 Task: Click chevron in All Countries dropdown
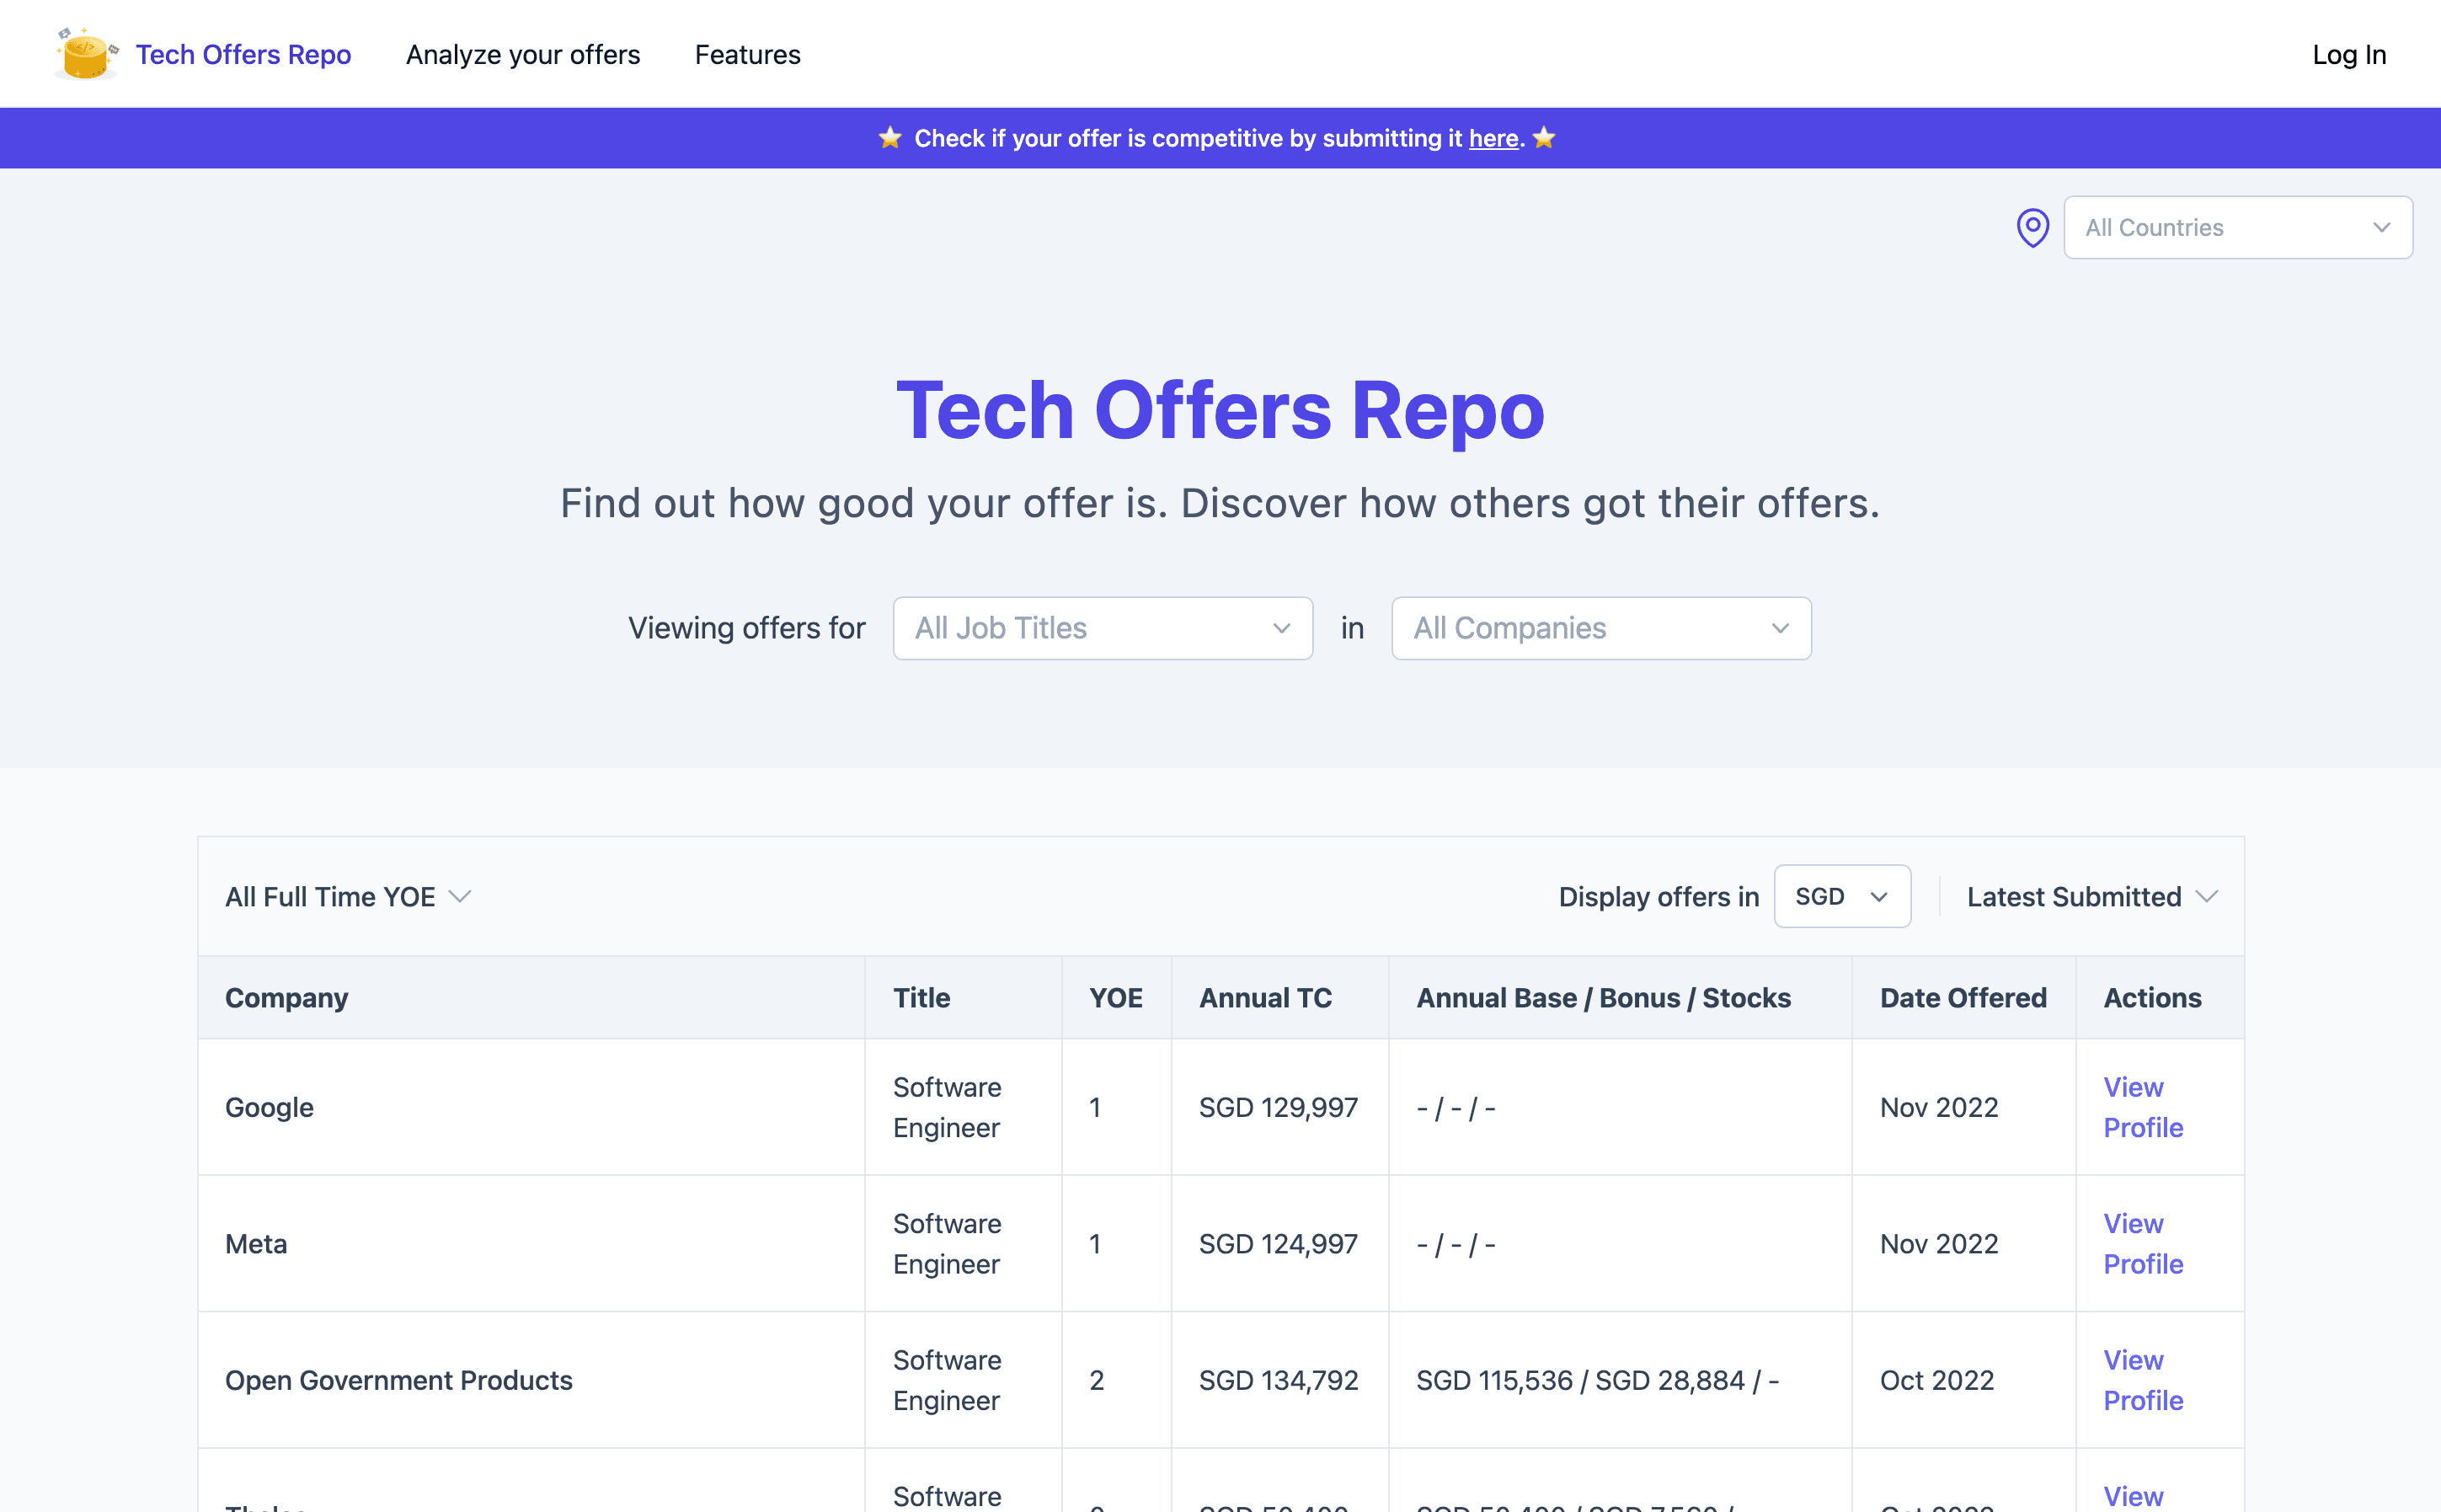(x=2381, y=227)
